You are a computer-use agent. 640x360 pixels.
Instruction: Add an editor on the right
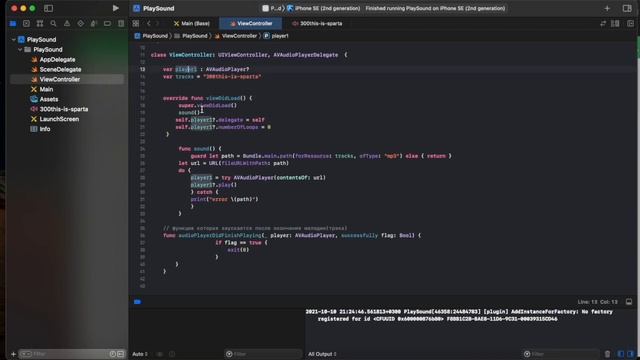[630, 24]
